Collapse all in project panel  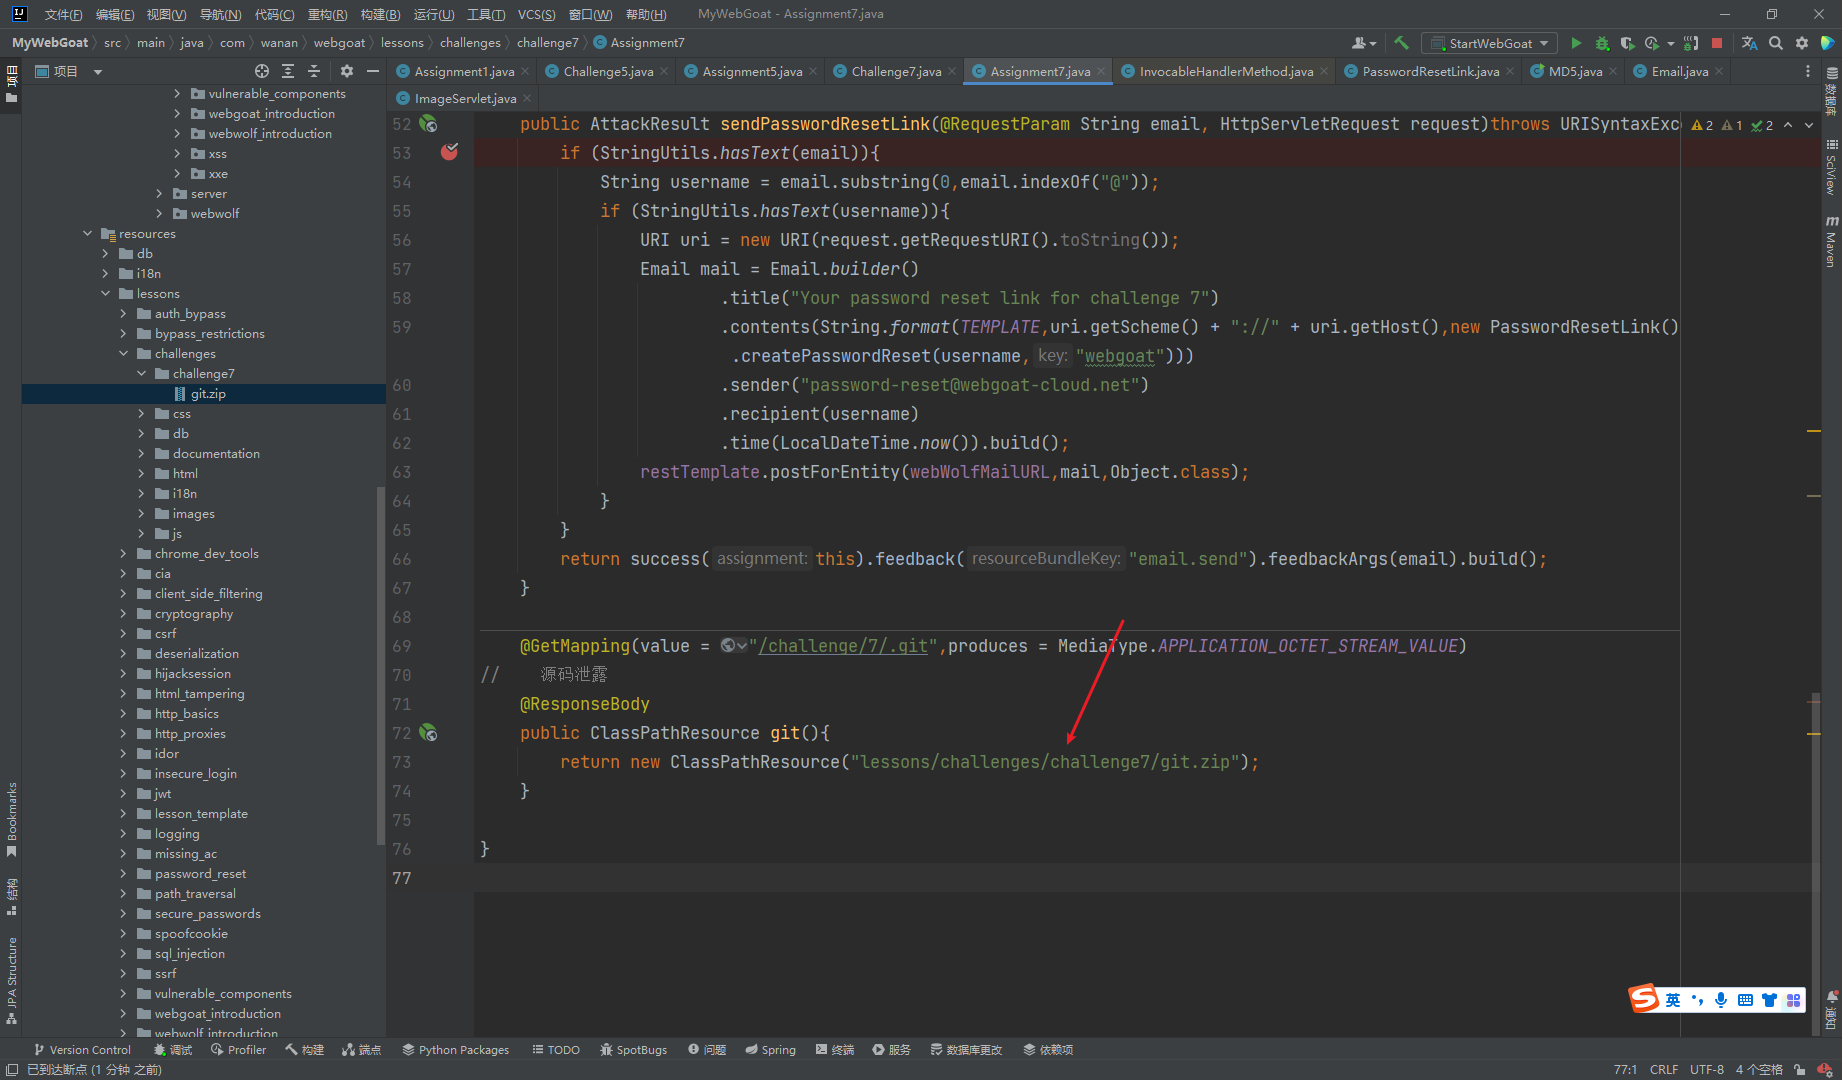(314, 71)
